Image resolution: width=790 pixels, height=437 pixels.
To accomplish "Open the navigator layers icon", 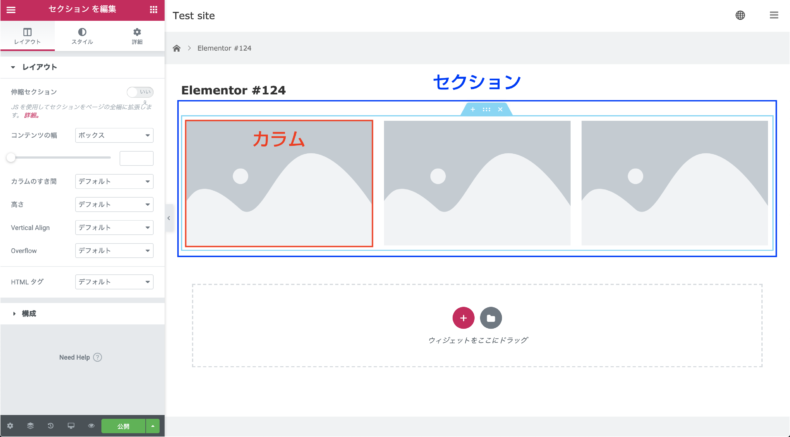I will pyautogui.click(x=30, y=426).
